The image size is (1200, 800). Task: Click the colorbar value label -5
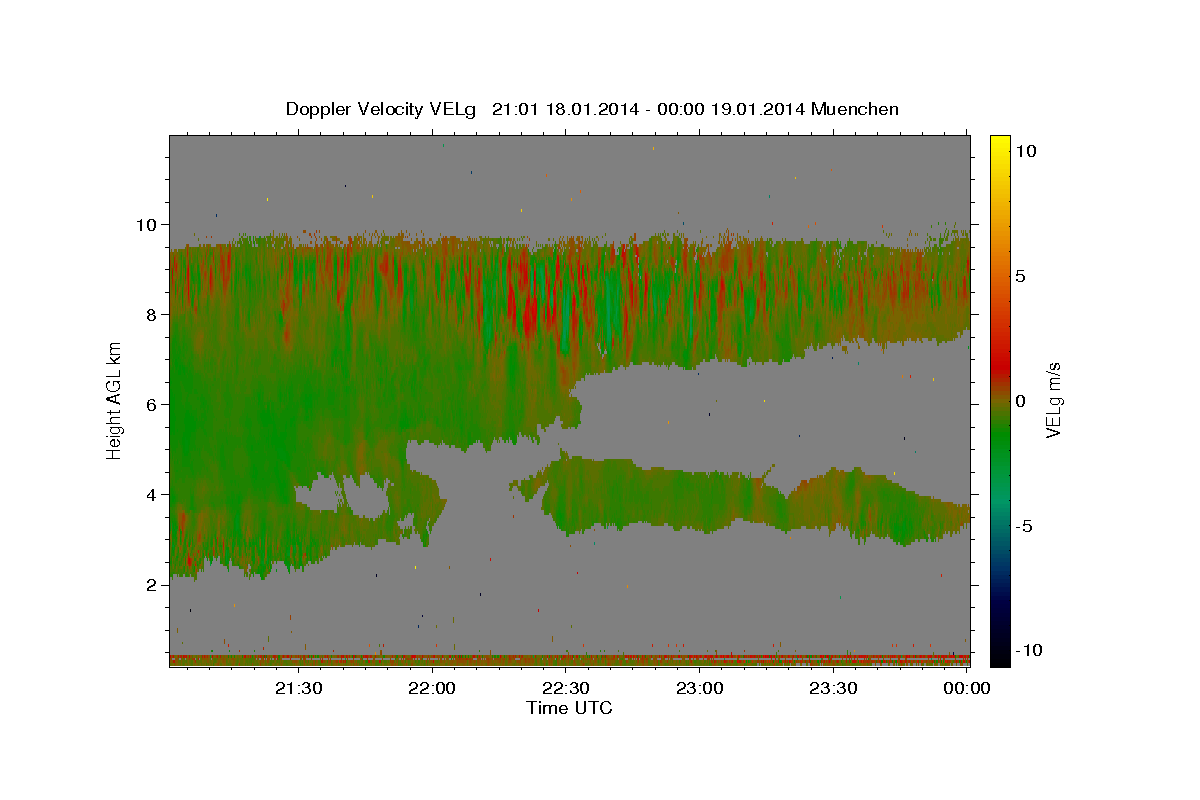click(1024, 526)
